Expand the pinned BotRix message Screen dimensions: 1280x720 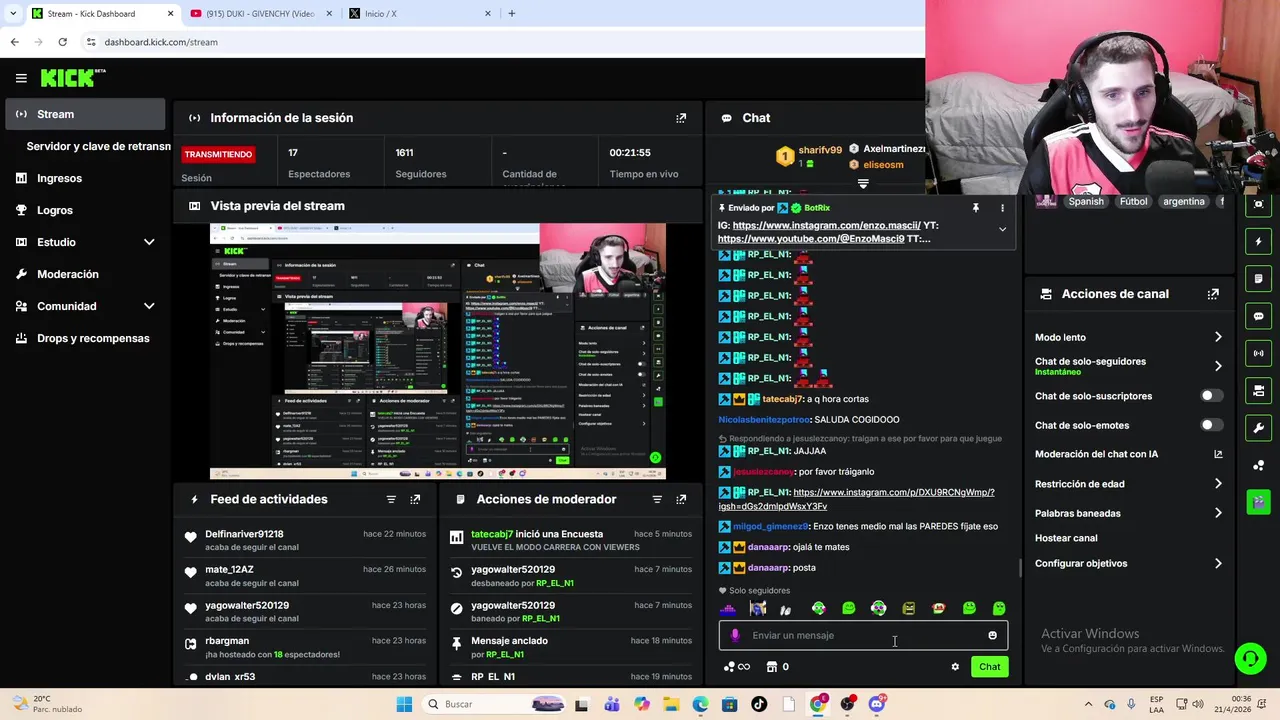(x=1002, y=229)
